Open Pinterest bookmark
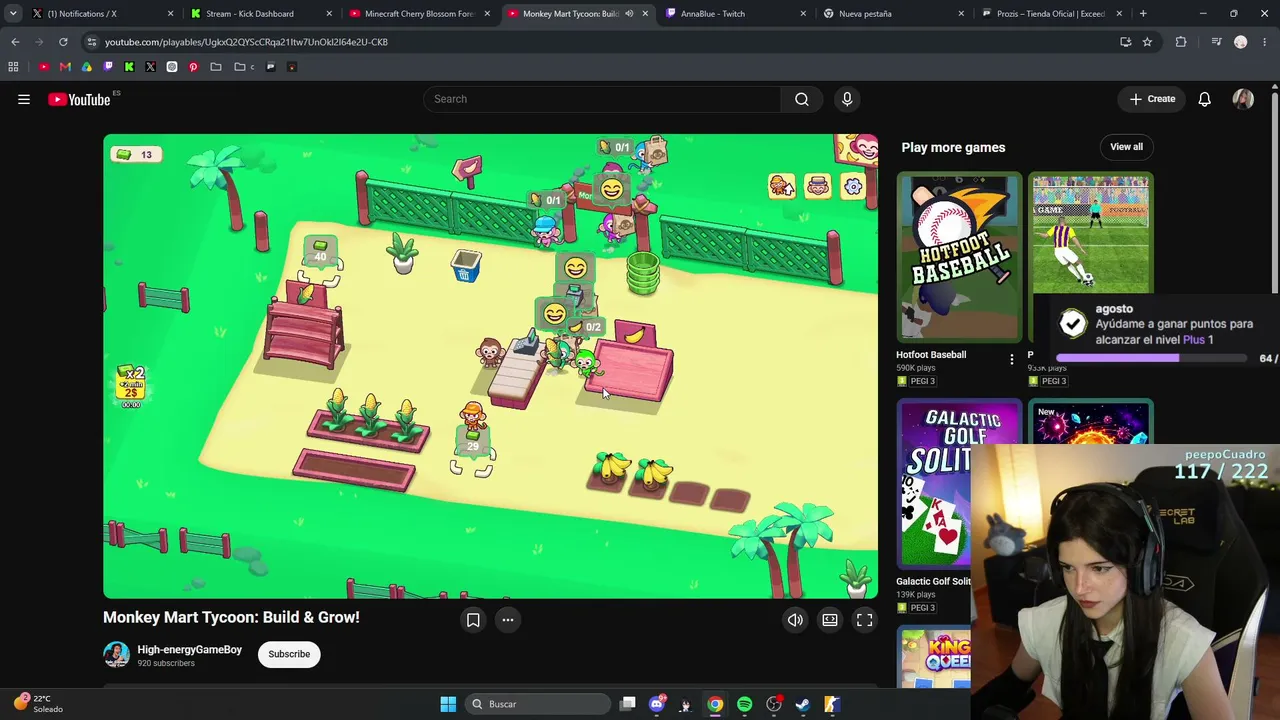1280x720 pixels. [x=193, y=67]
